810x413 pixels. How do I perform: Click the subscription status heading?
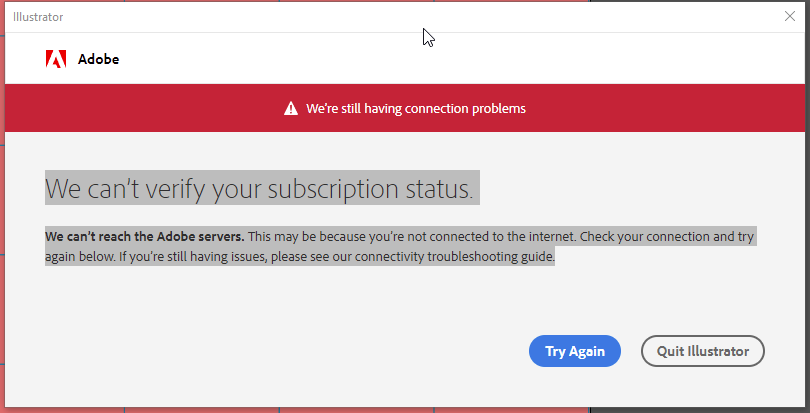(x=259, y=188)
